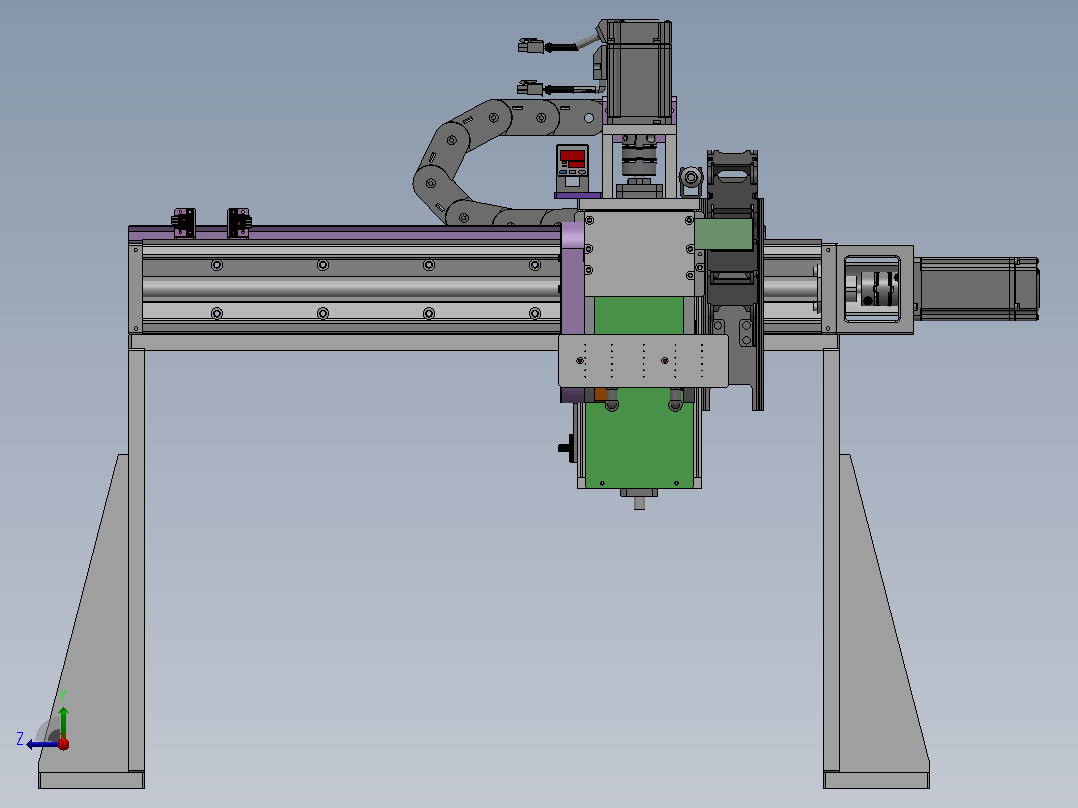Select the left sensor on the purple strip
Viewport: 1078px width, 808px height.
click(184, 223)
